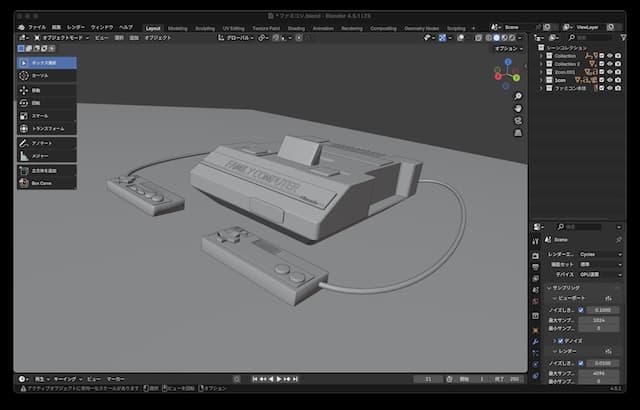Toggle the Denoise checkbox in viewport sampling
Viewport: 640px width, 410px height.
pos(560,341)
